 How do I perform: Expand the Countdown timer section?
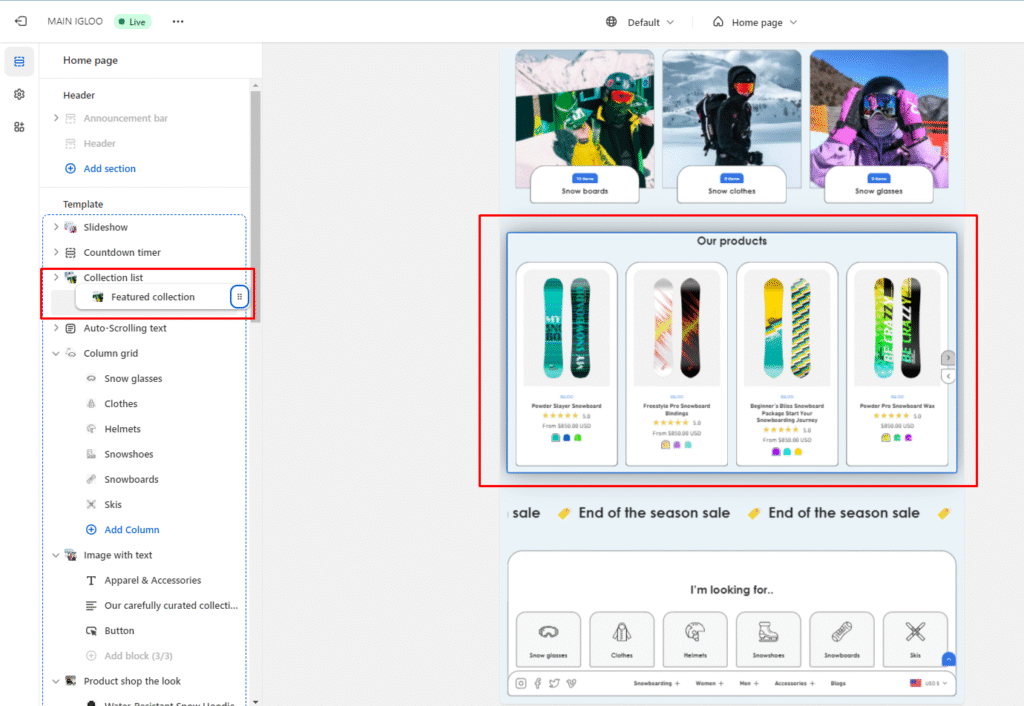coord(56,253)
